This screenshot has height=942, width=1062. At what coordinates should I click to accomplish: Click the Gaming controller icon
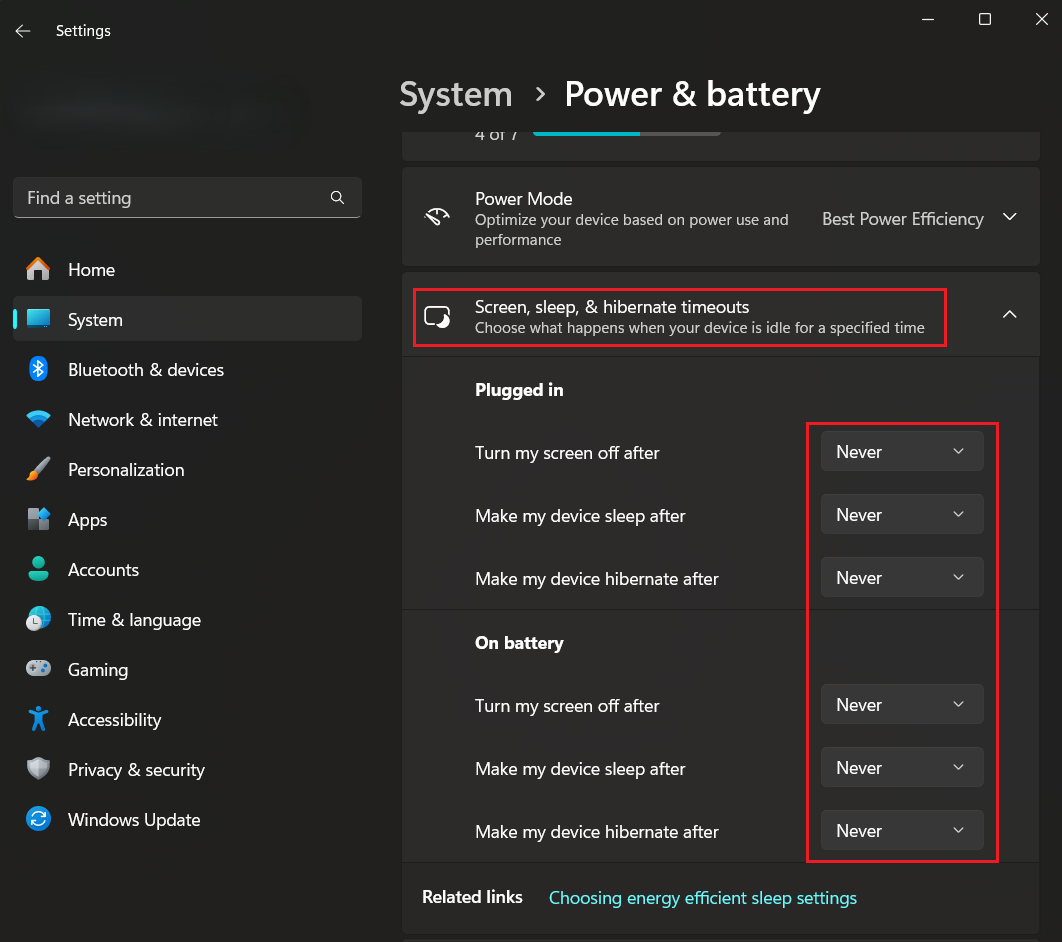point(39,670)
